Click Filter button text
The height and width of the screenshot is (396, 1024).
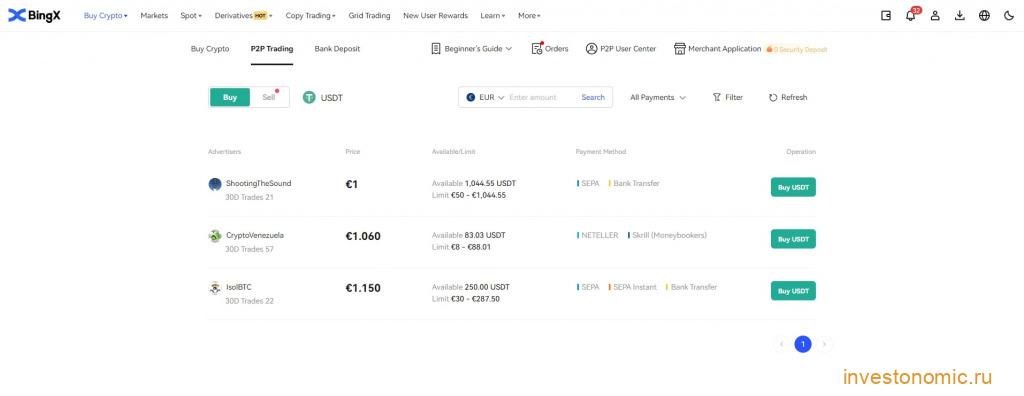734,97
